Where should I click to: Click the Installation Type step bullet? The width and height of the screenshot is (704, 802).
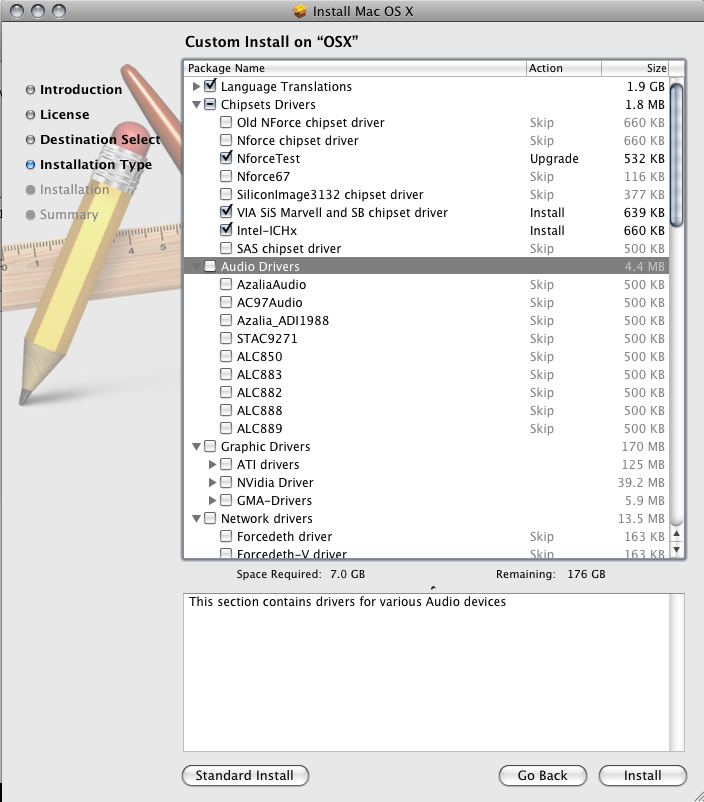[x=30, y=165]
